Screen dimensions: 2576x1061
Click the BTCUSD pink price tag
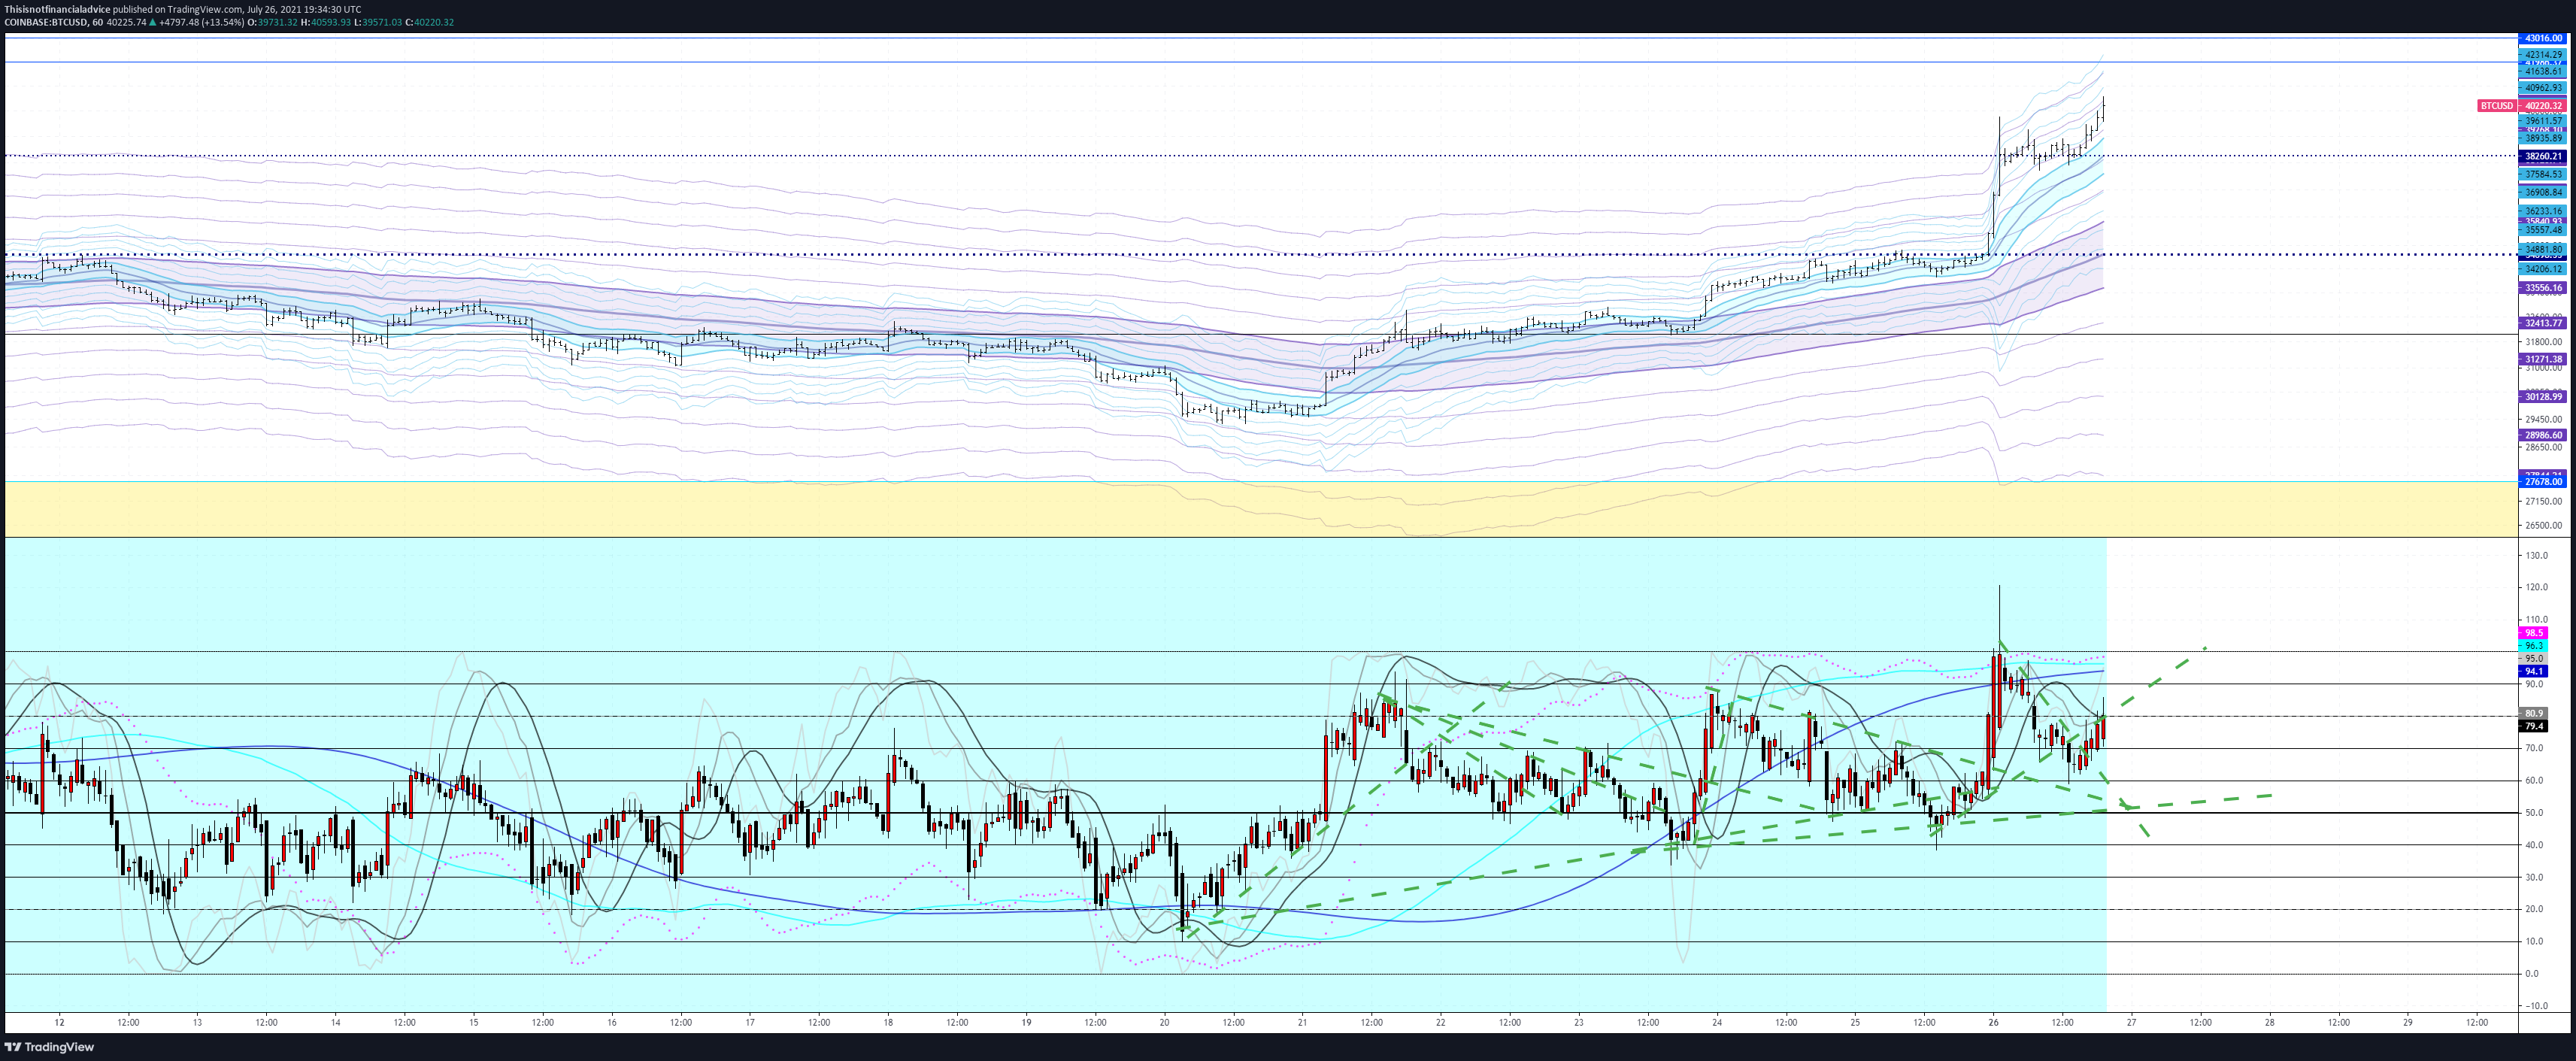tap(2496, 106)
